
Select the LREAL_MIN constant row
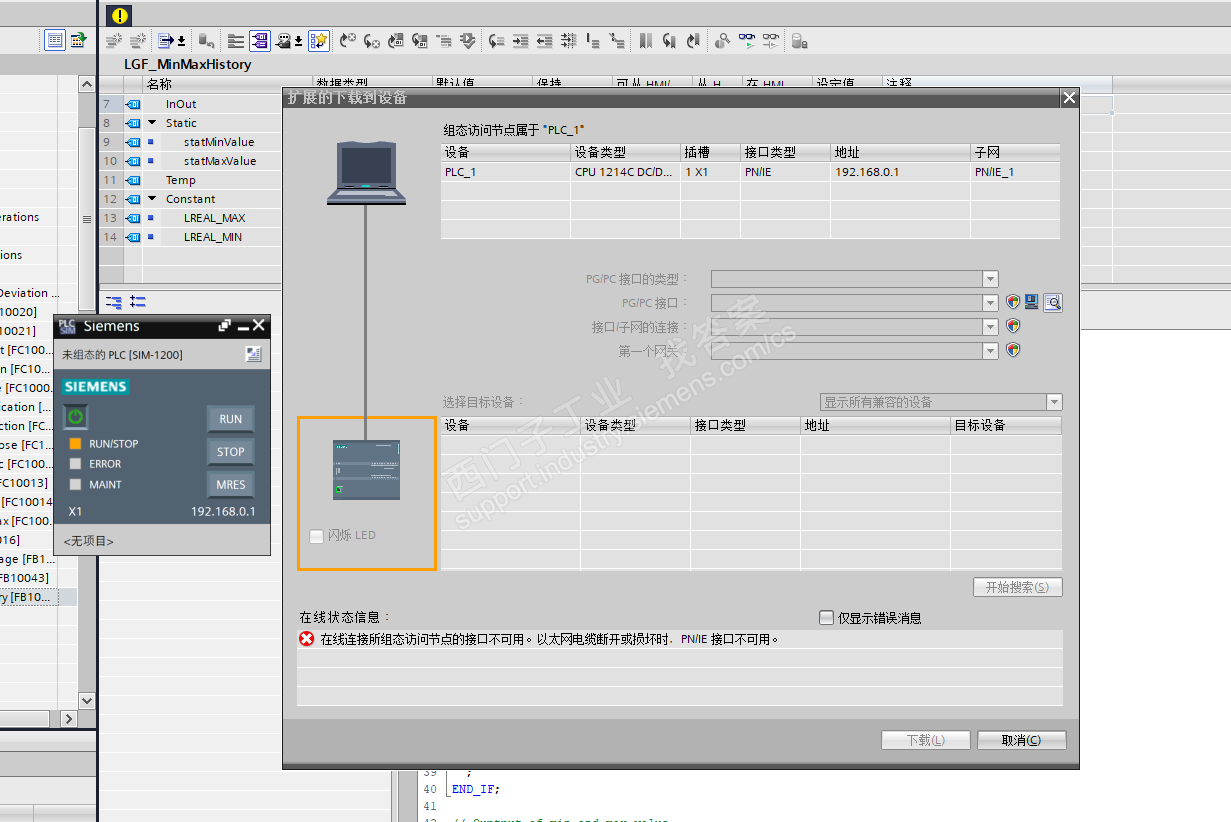pyautogui.click(x=191, y=237)
